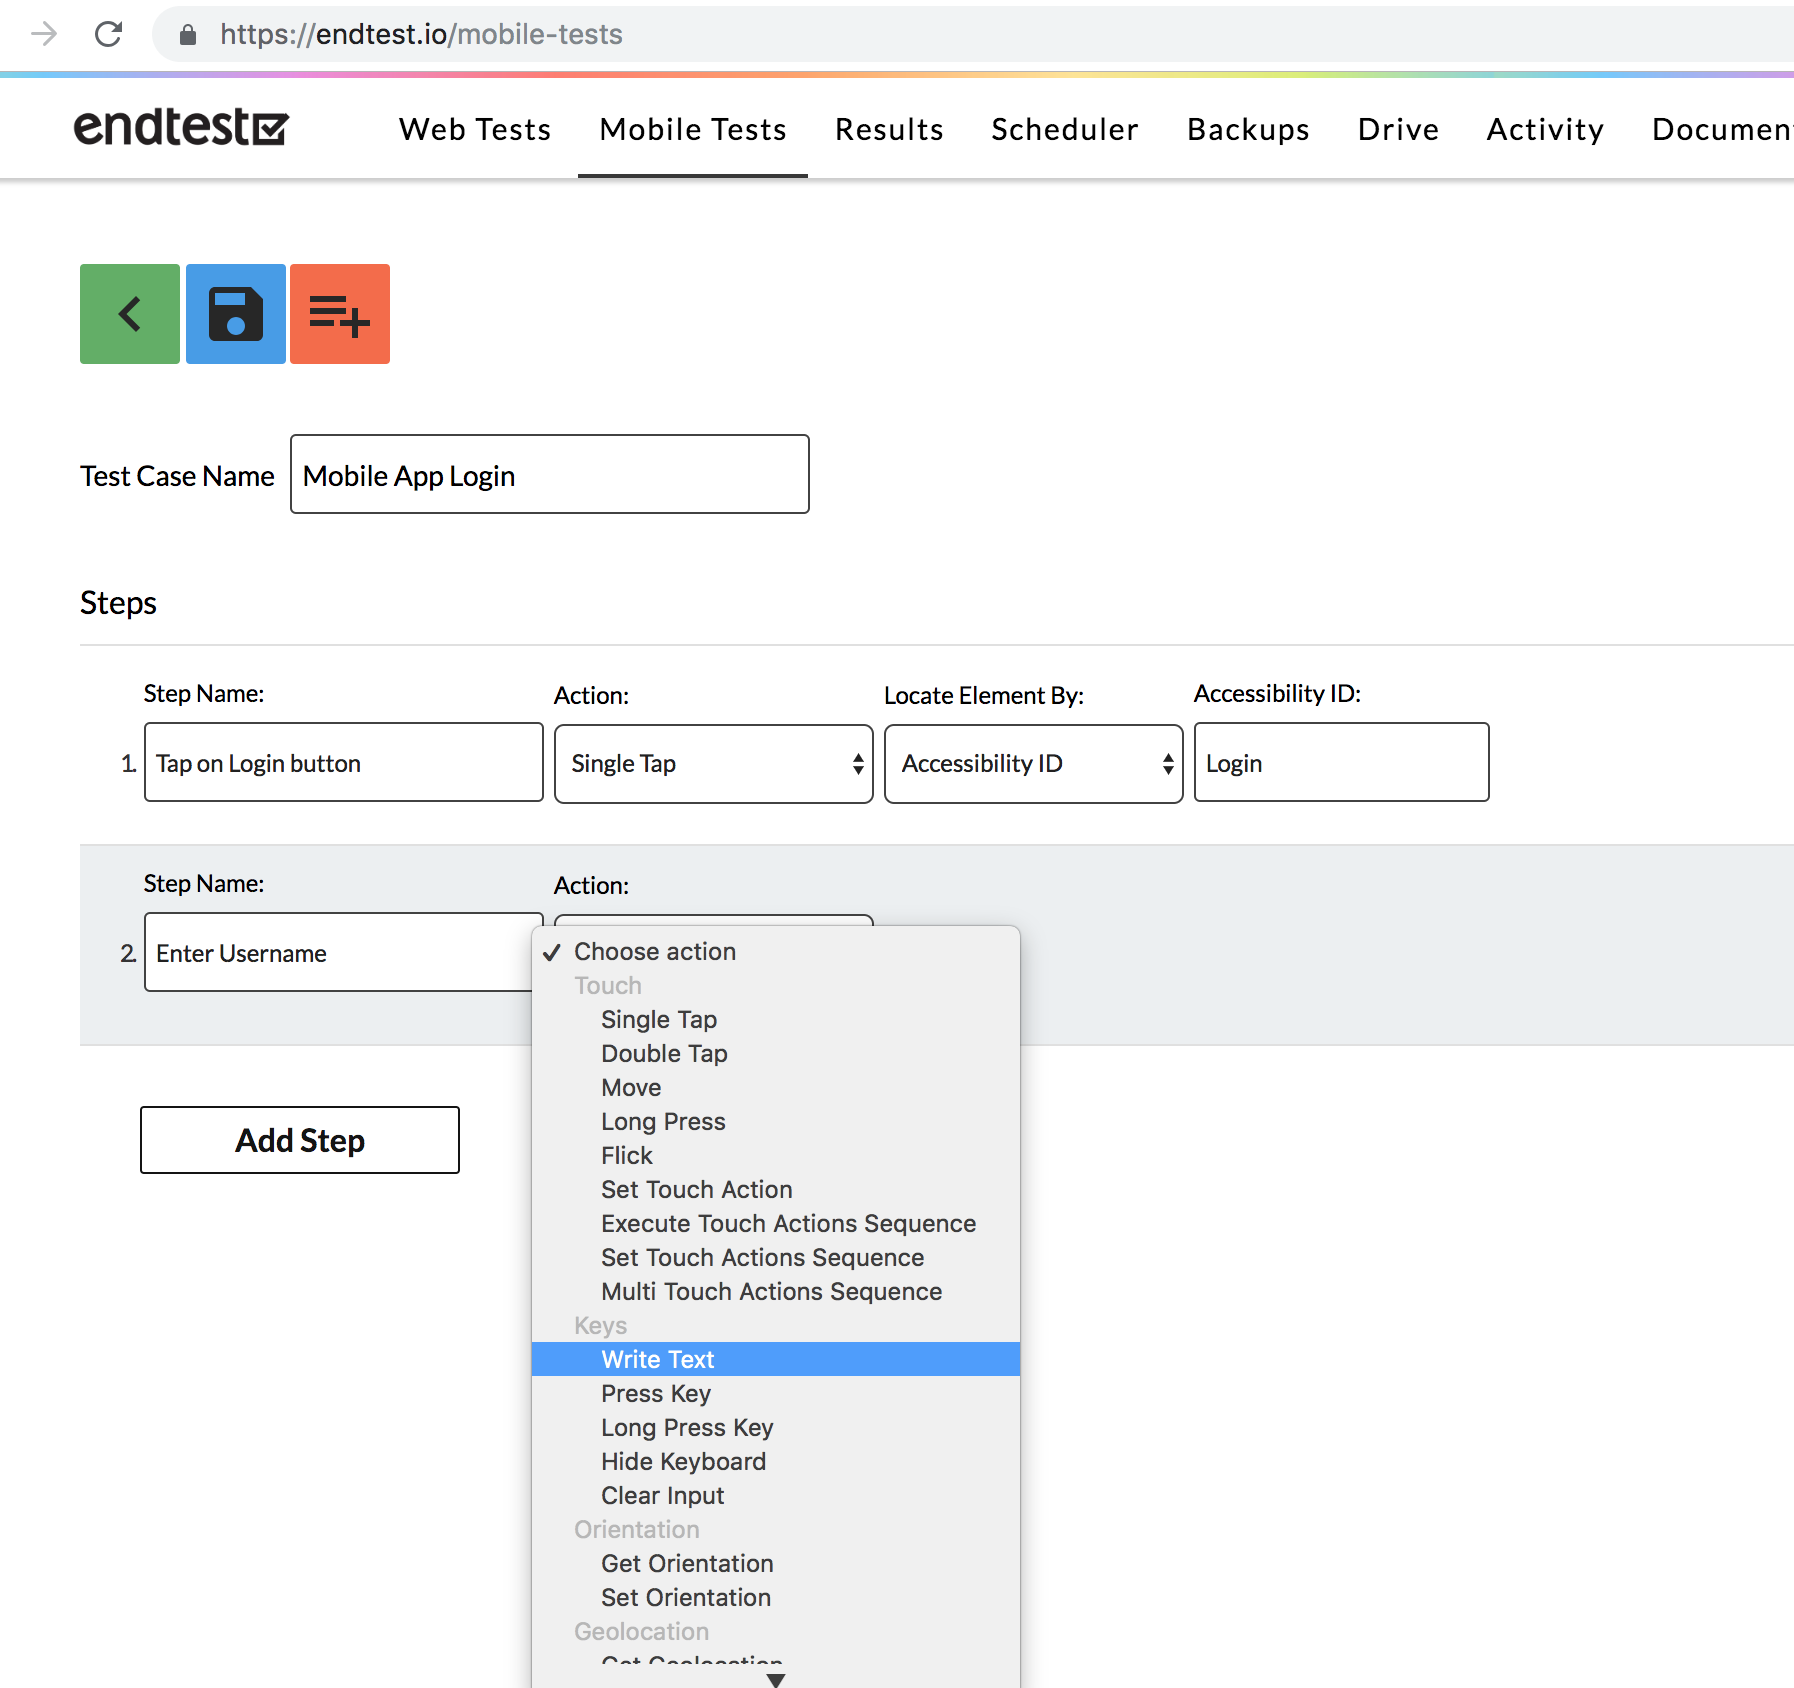Open the Activity page
Screen dimensions: 1794x1688
(1544, 128)
